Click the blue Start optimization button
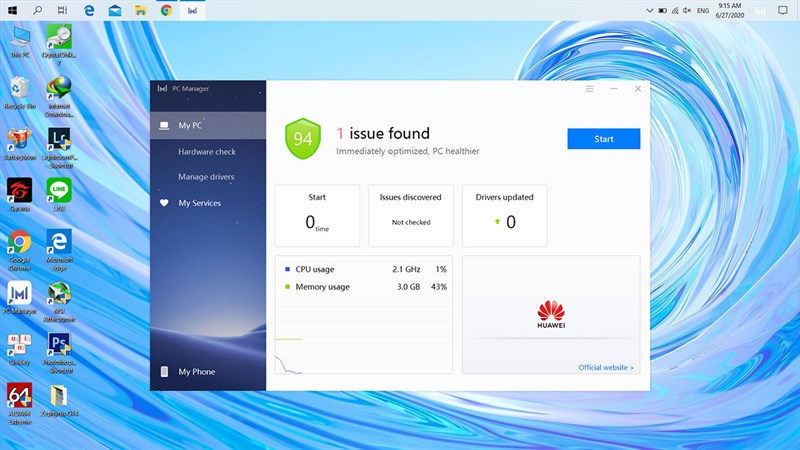 tap(604, 139)
